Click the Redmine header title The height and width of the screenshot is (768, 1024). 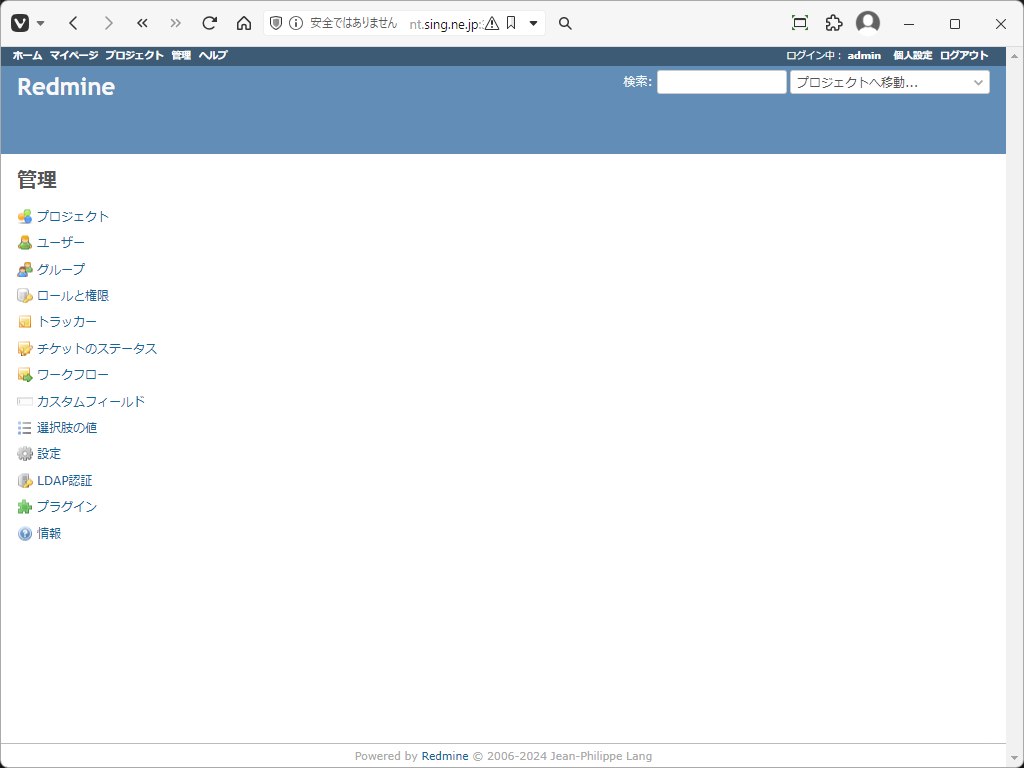pyautogui.click(x=66, y=87)
